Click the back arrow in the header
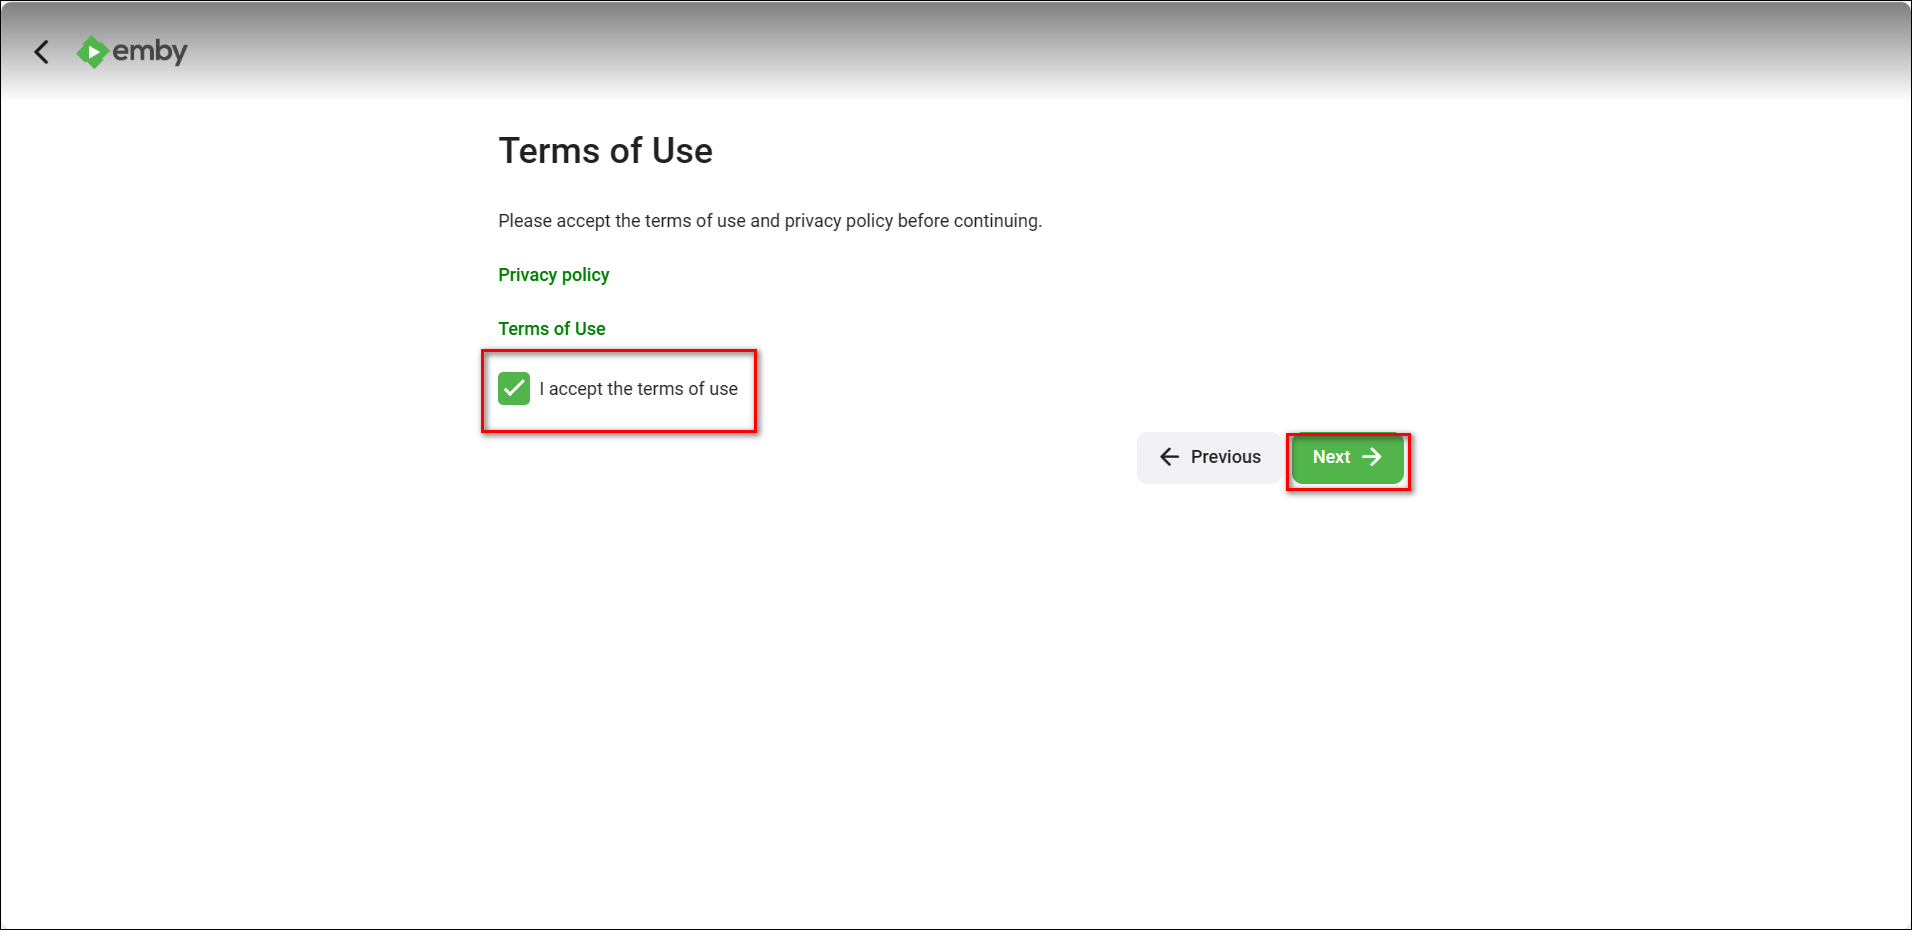This screenshot has width=1912, height=930. (41, 52)
